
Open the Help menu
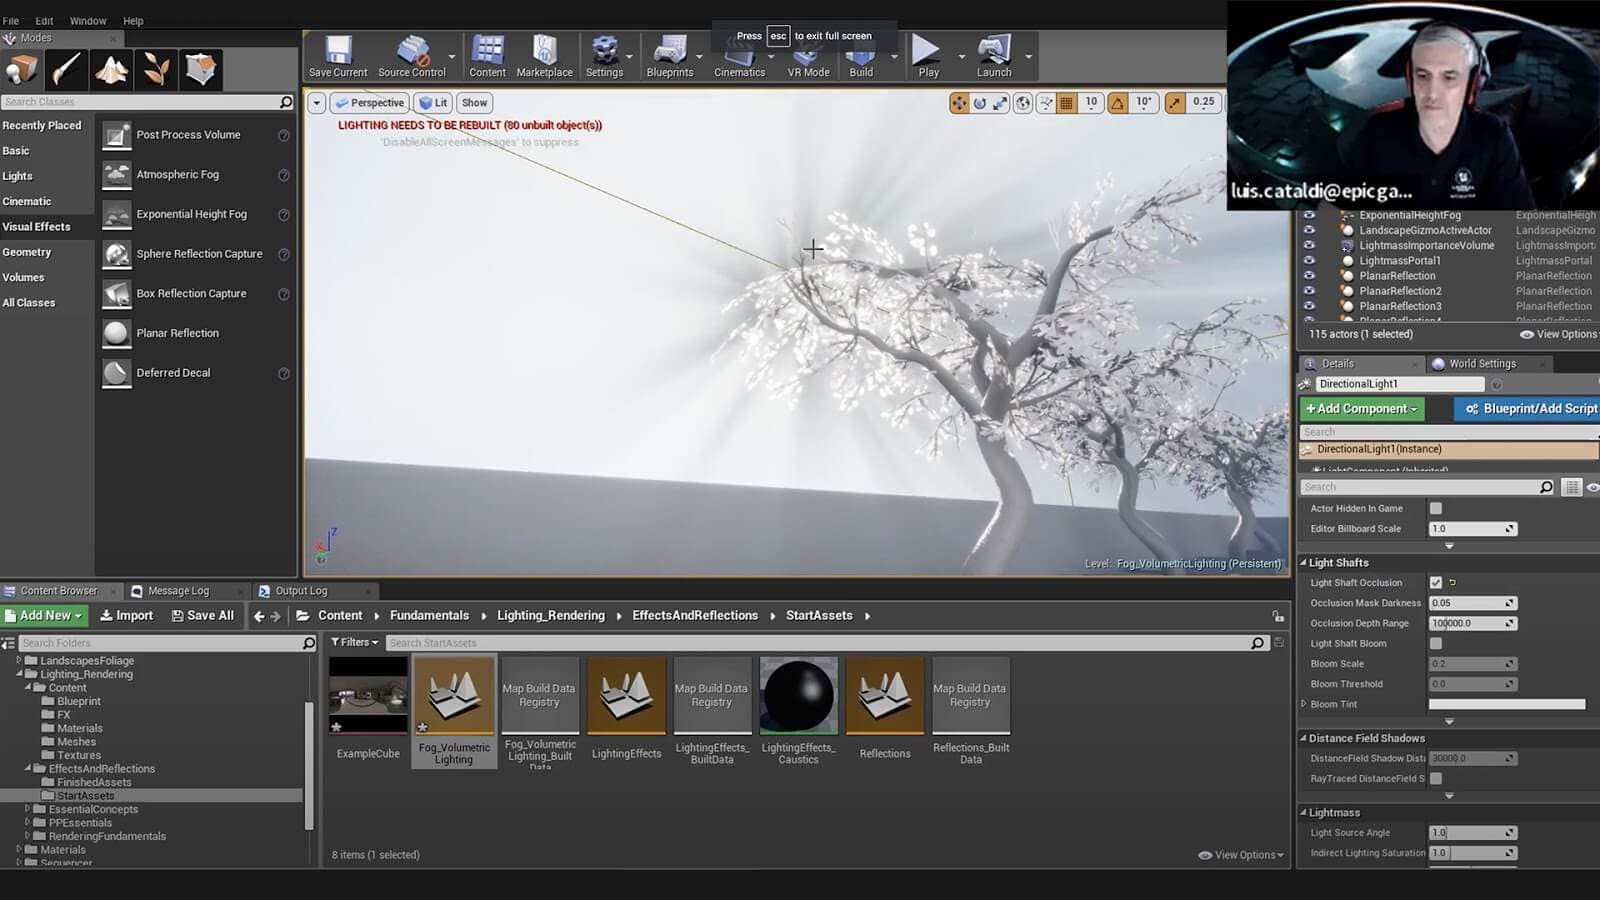133,21
